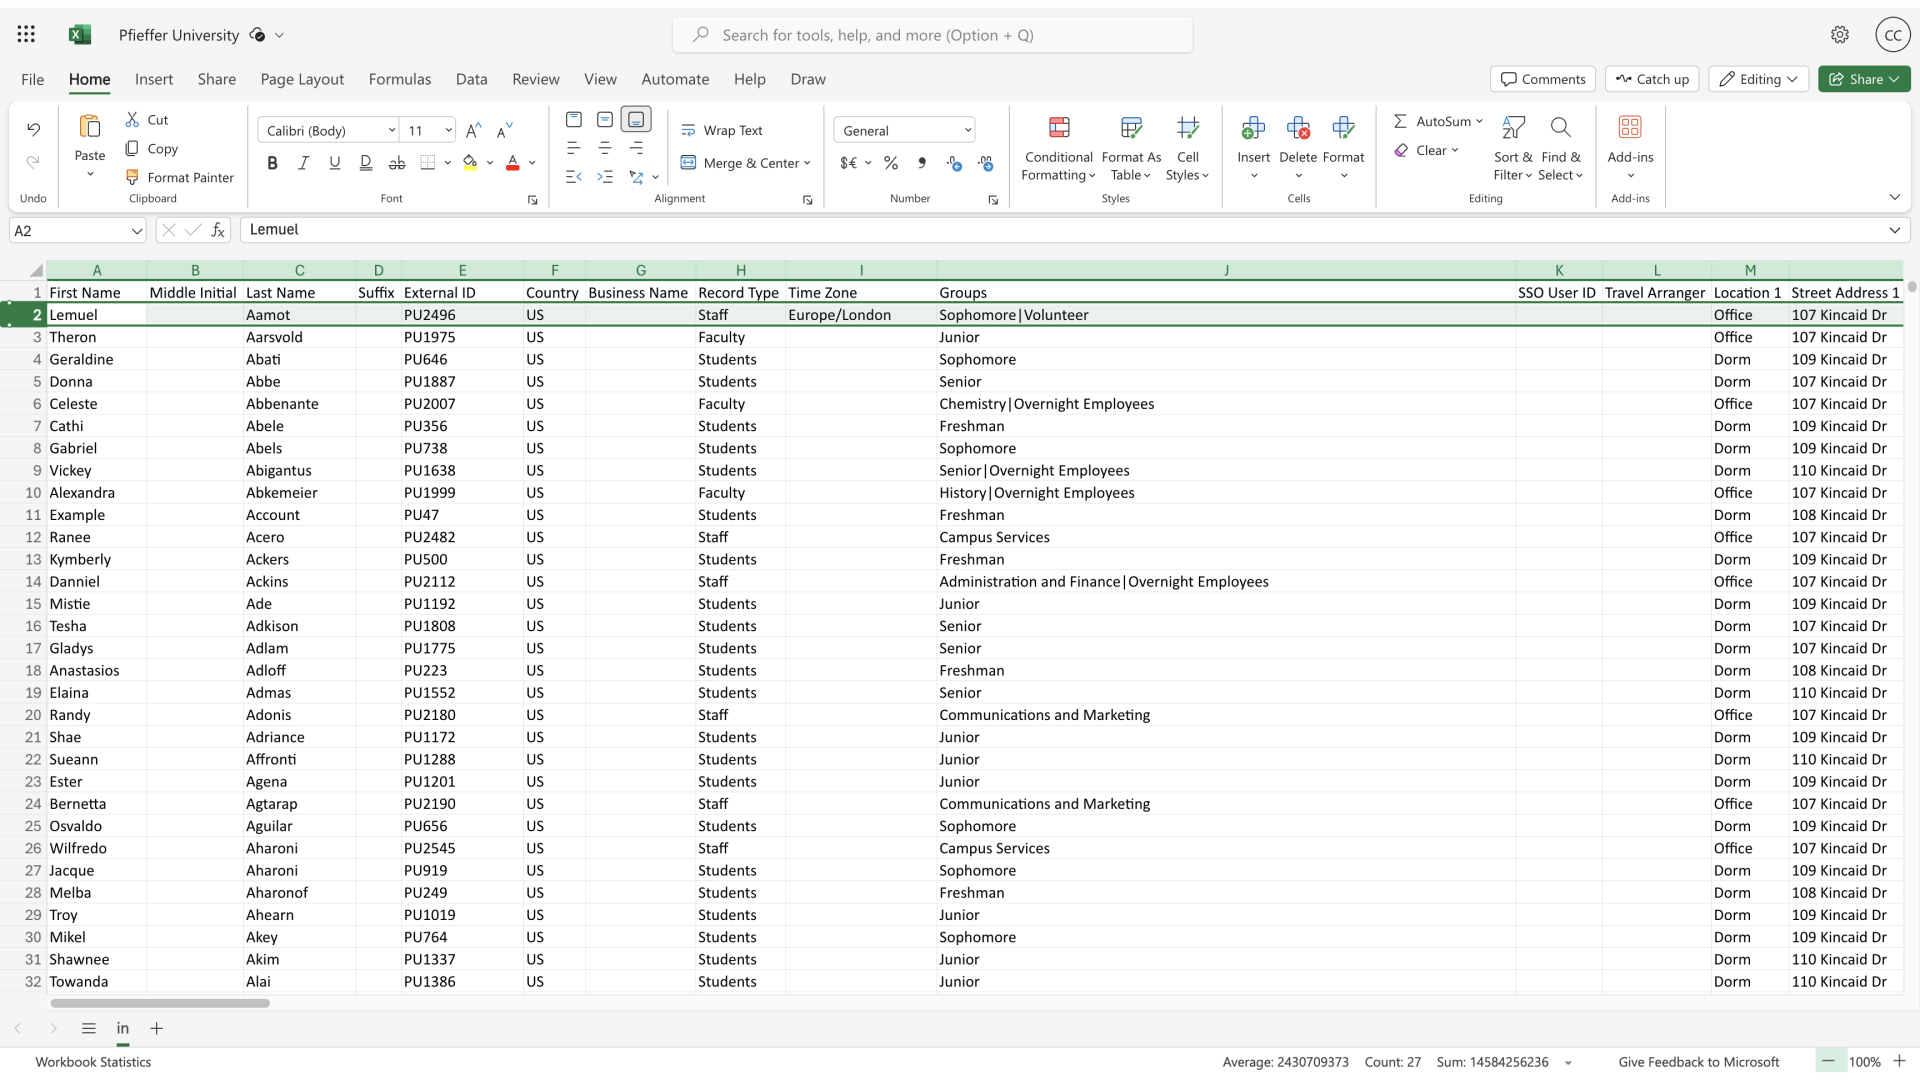Image resolution: width=1920 pixels, height=1080 pixels.
Task: Expand the Font Size dropdown
Action: (447, 131)
